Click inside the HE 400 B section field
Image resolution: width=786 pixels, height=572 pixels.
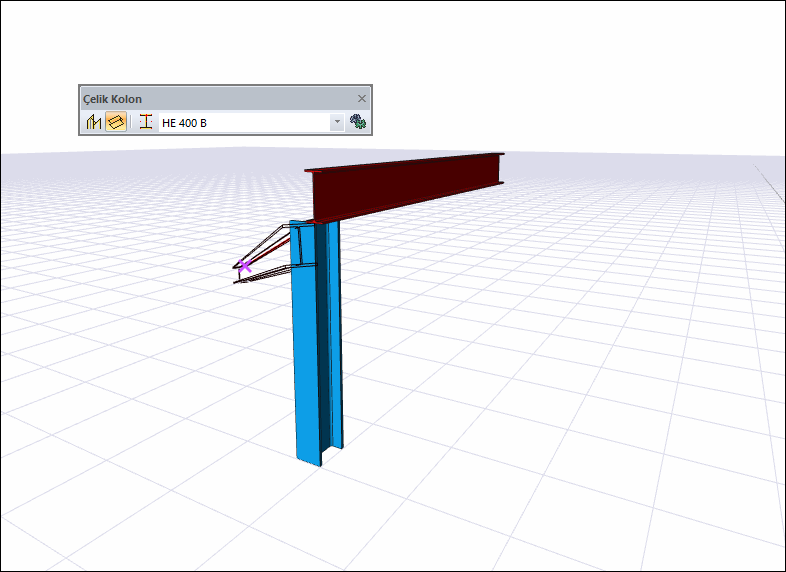coord(245,122)
